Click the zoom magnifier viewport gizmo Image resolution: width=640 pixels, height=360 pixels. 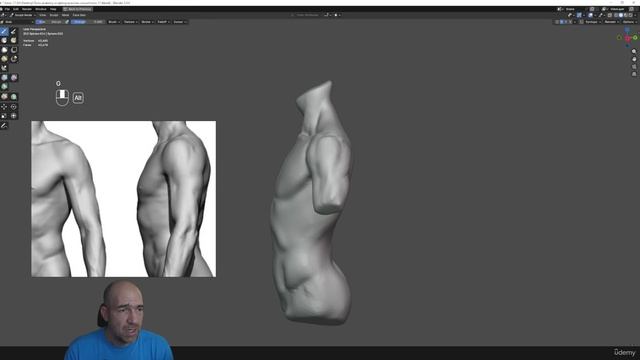[634, 51]
